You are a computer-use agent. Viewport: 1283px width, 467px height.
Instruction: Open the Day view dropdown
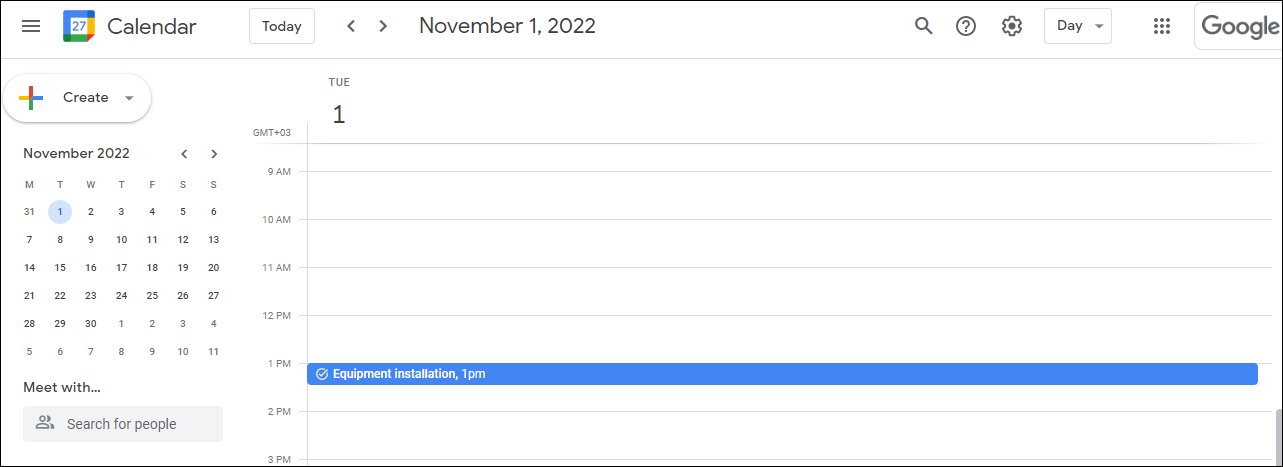pos(1078,26)
